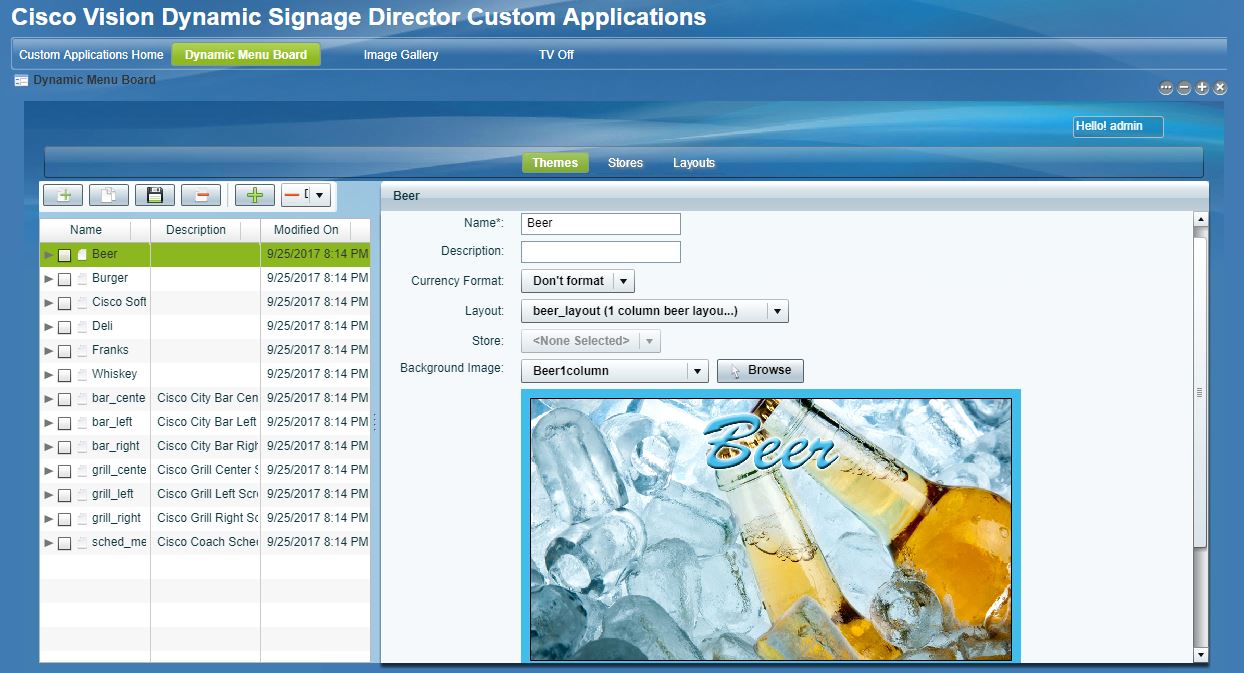Open the Layout beer_layout dropdown
Screen dimensions: 1244x673
pyautogui.click(x=655, y=311)
